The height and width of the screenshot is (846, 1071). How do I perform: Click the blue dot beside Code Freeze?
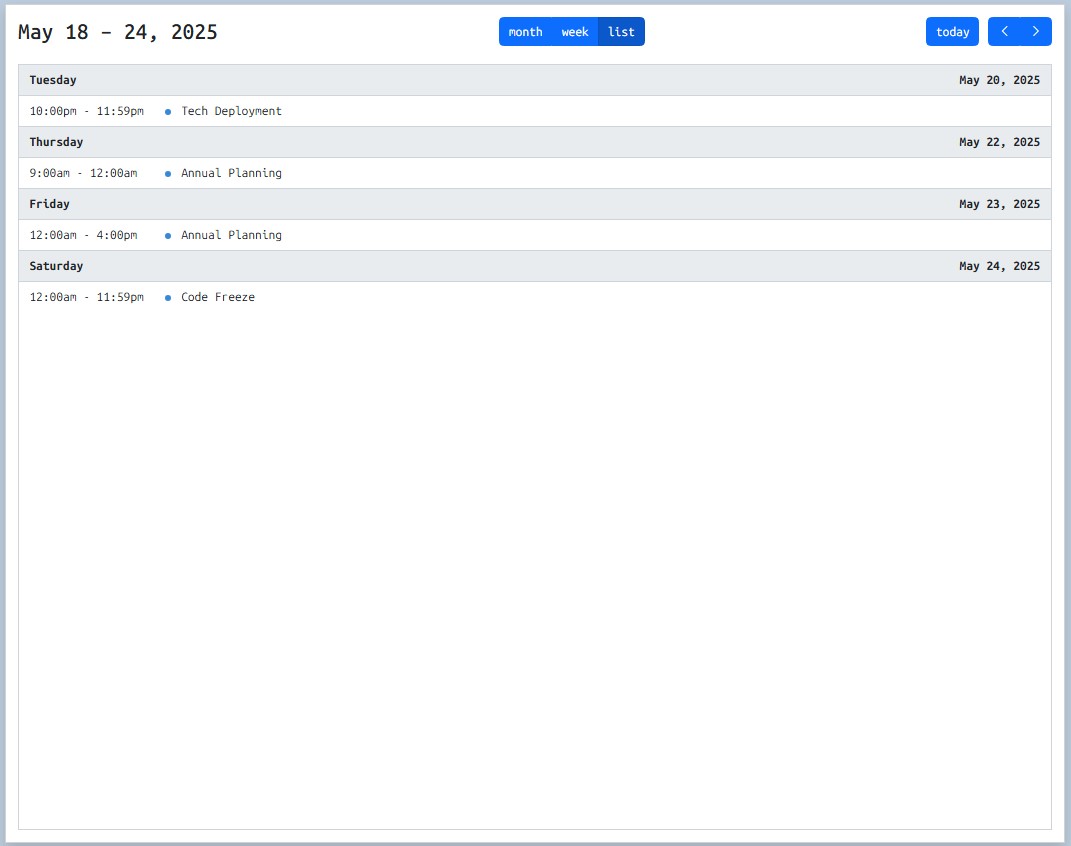168,298
